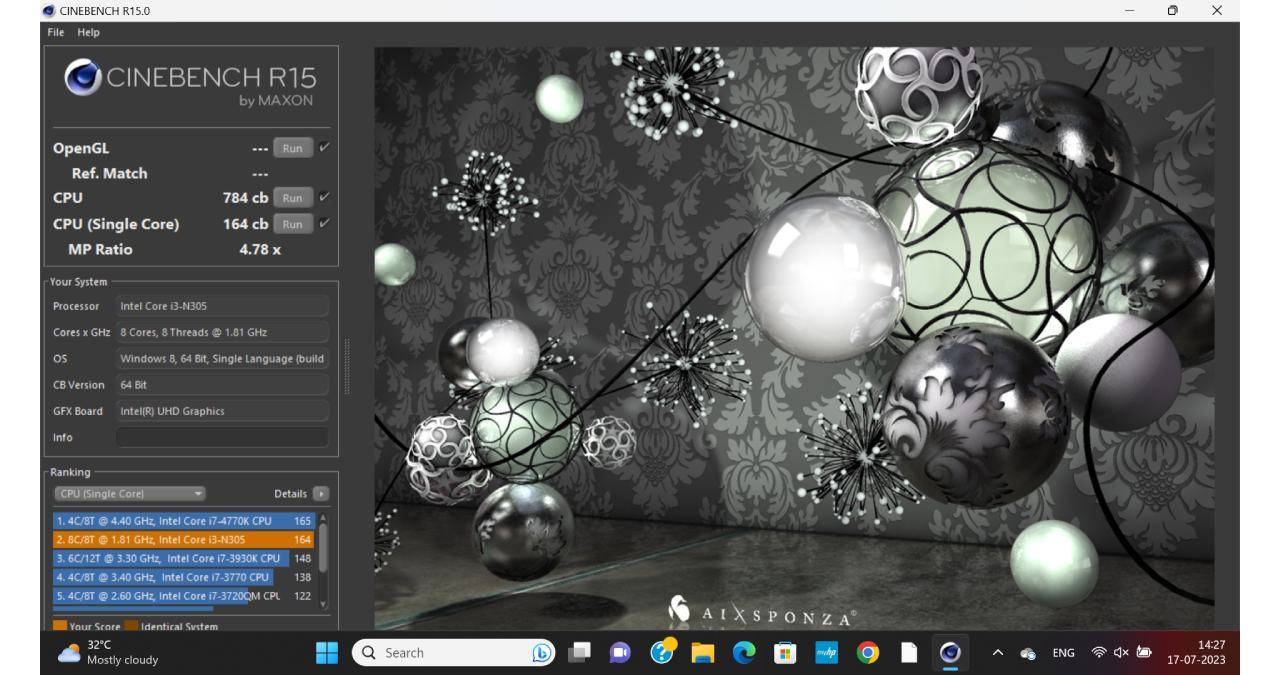Open Microsoft Edge from taskbar
1280x675 pixels.
(x=744, y=653)
